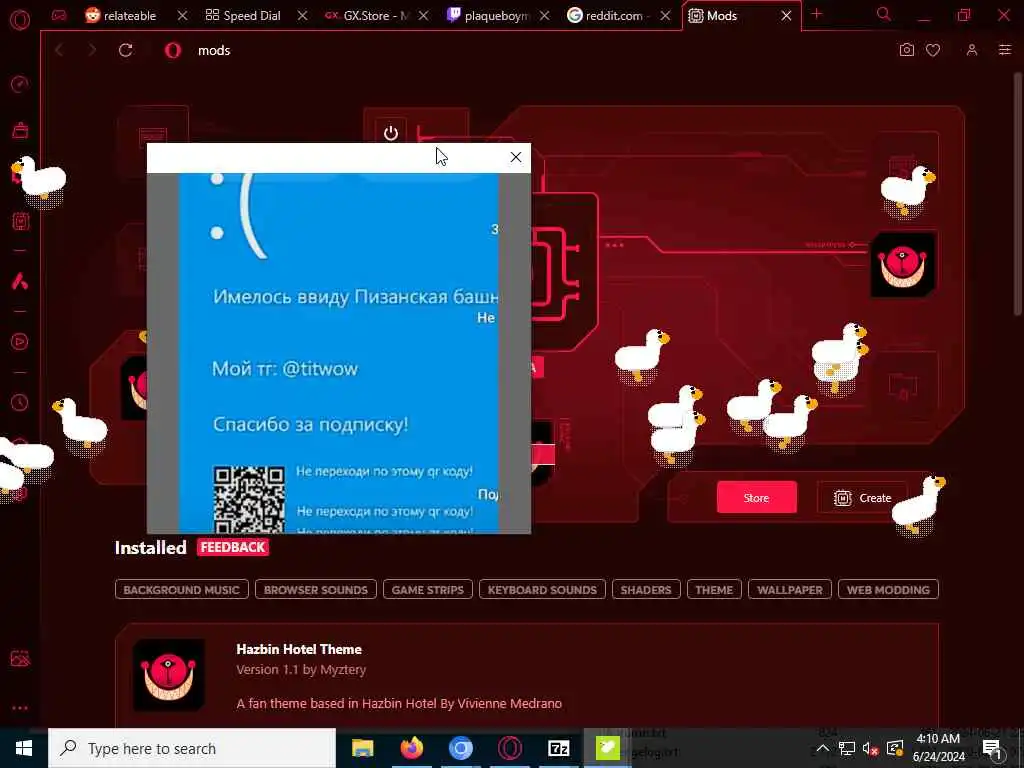Open the Aria AI sidebar icon
The height and width of the screenshot is (768, 1024).
(20, 281)
